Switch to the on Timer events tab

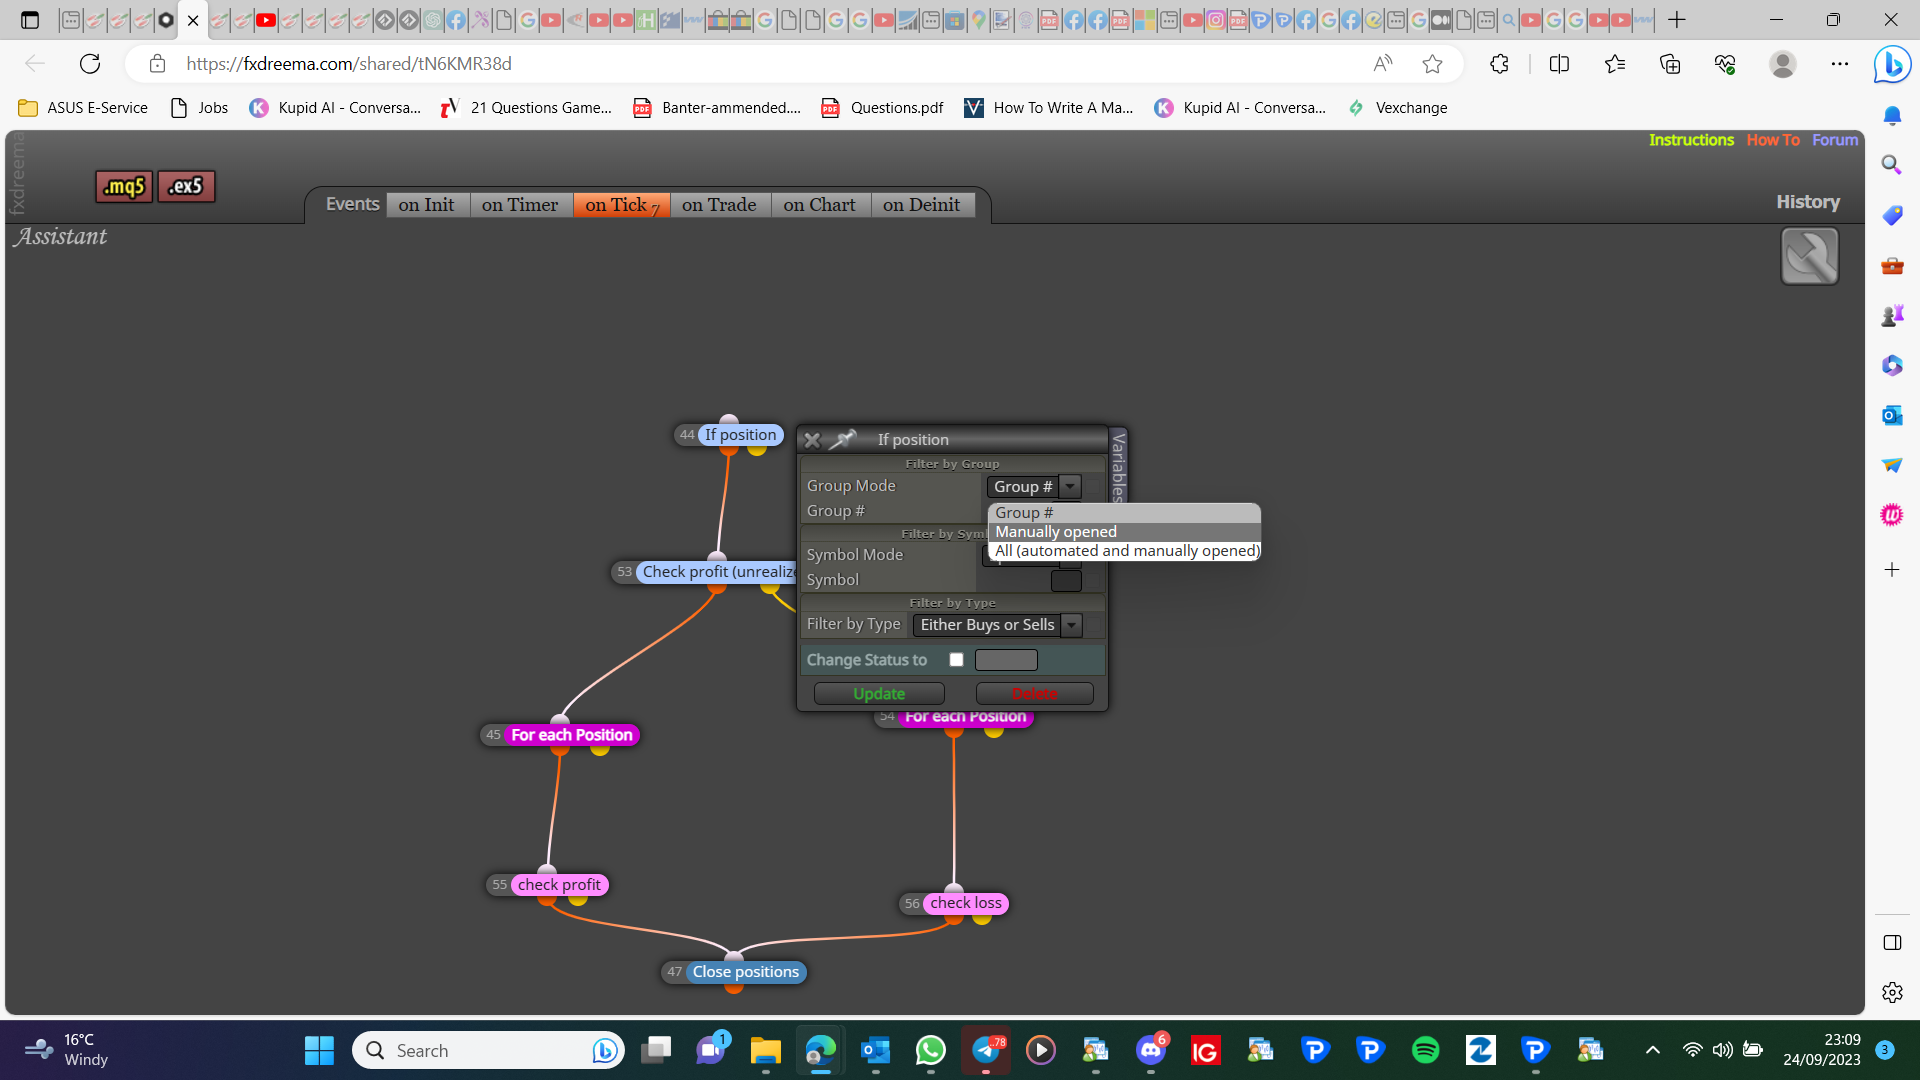pos(520,205)
